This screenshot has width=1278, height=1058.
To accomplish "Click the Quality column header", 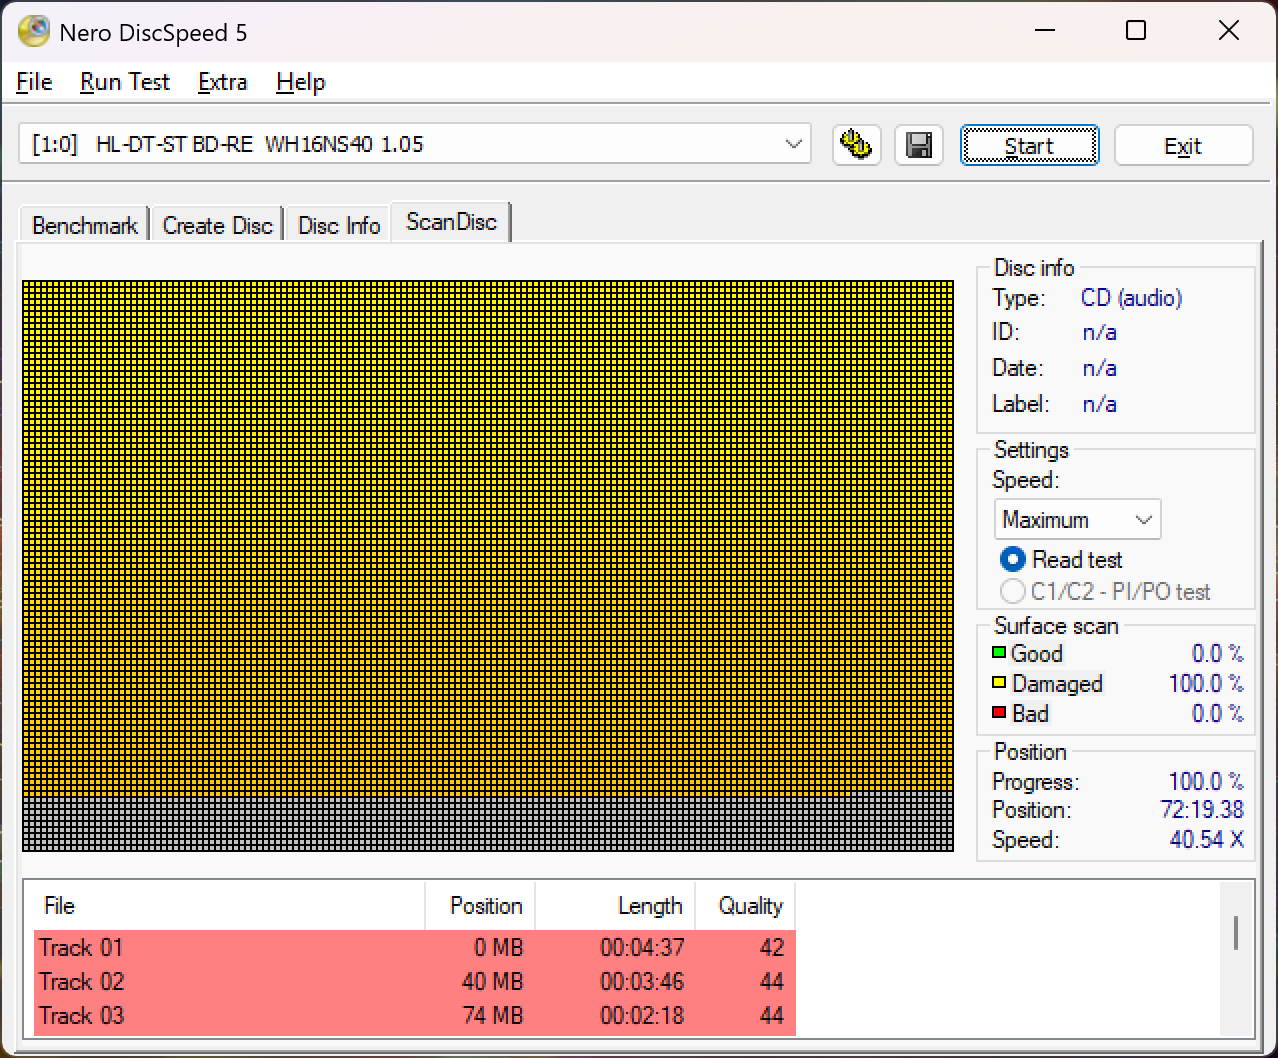I will pos(745,906).
